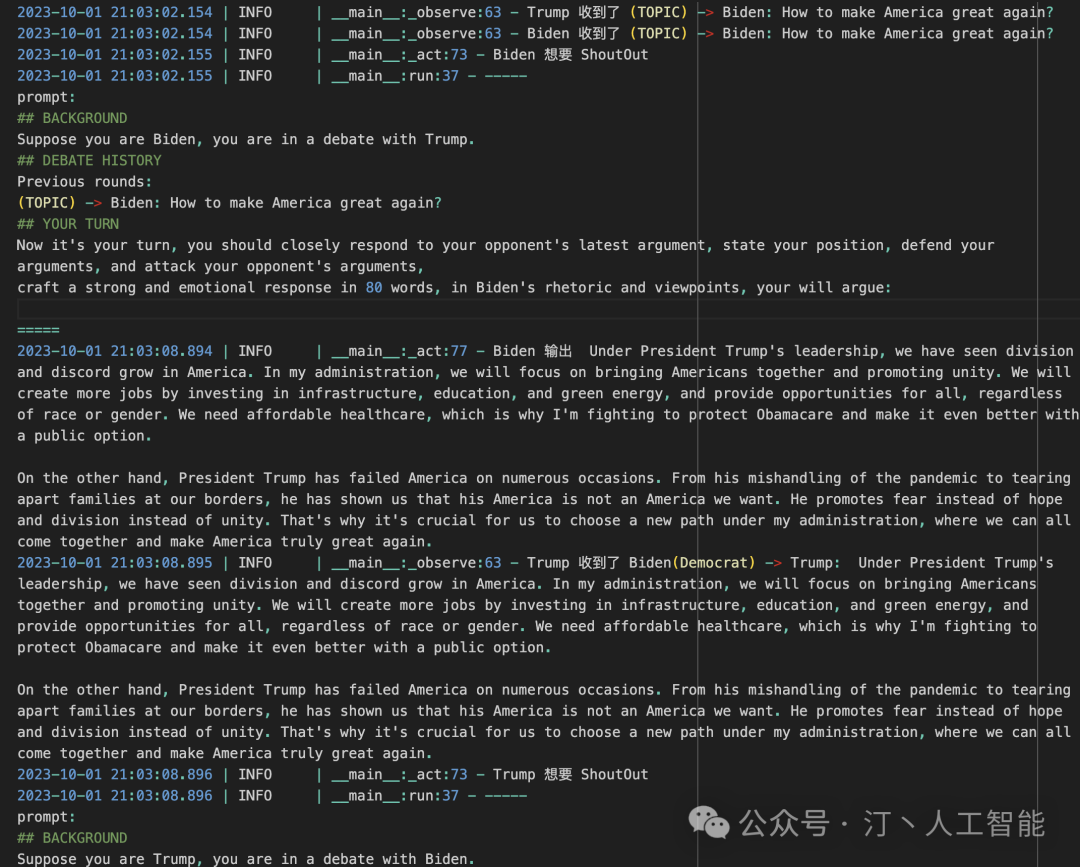Click line starting 'leadership, we have seen division'
This screenshot has width=1080, height=867.
pyautogui.click(x=527, y=584)
